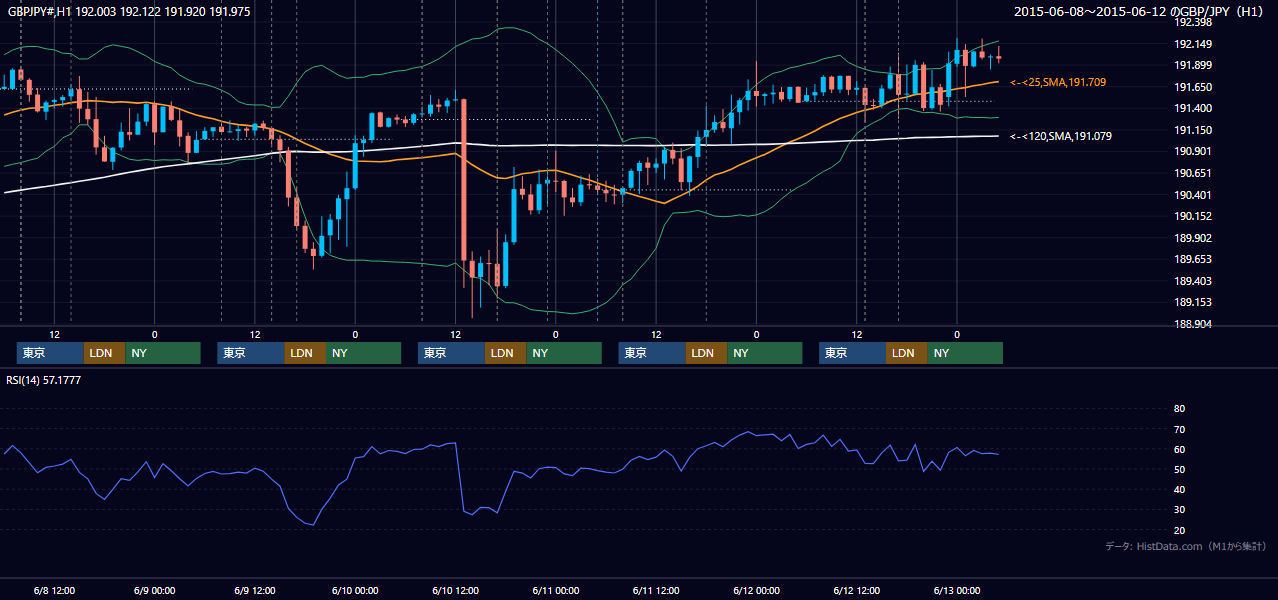Select the 6/9 12:00 date label
This screenshot has width=1278, height=600.
click(x=254, y=591)
